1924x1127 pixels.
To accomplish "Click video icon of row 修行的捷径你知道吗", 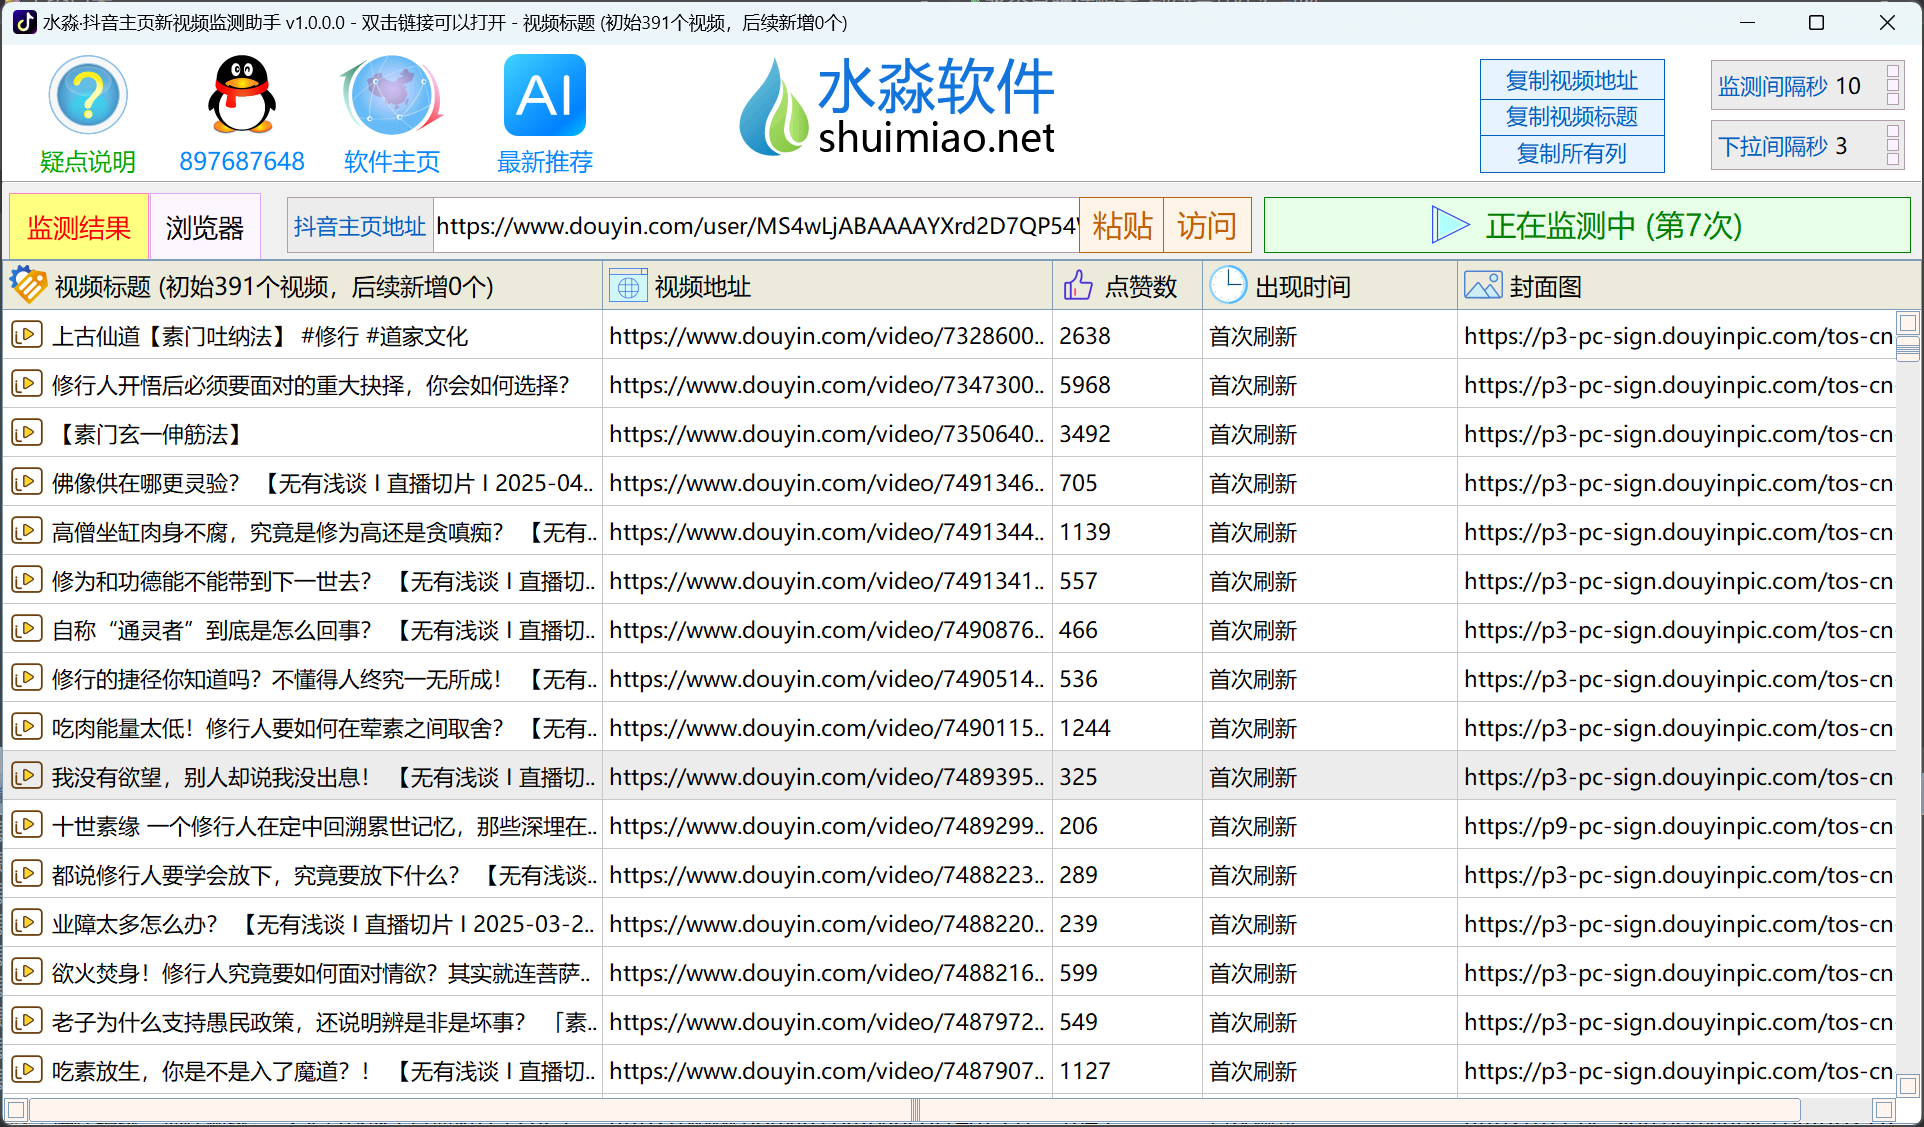I will (27, 678).
